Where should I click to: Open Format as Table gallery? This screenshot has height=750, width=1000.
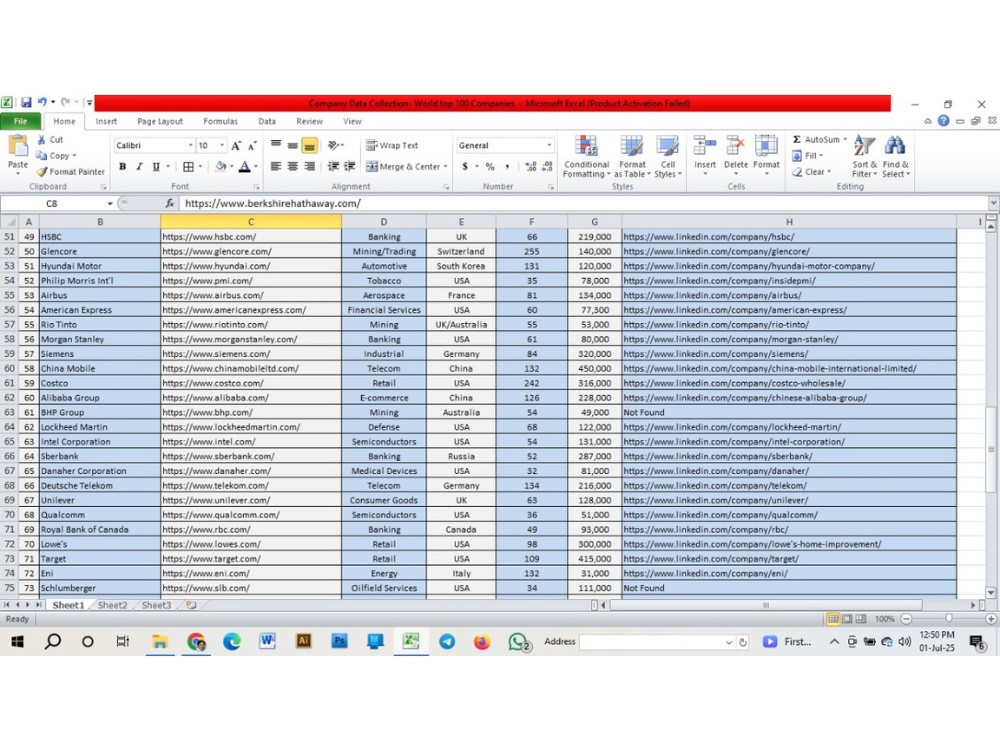[x=632, y=156]
